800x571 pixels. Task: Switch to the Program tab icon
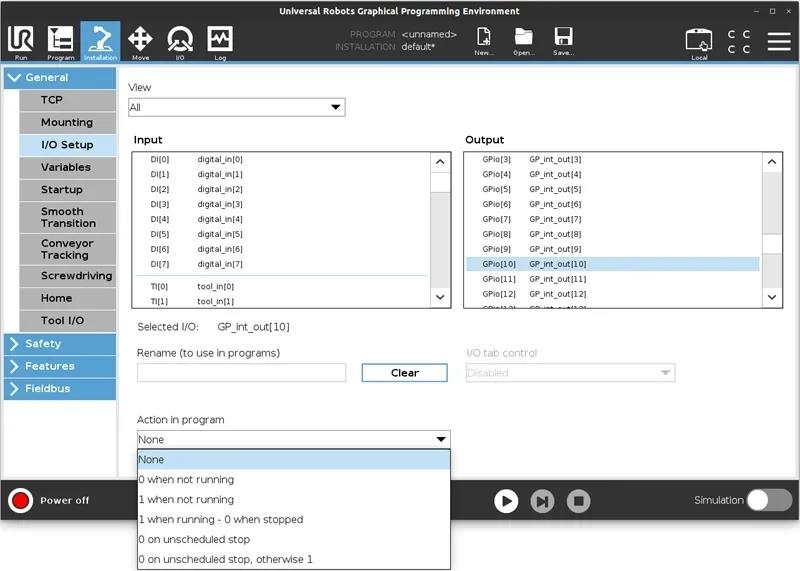(x=60, y=41)
